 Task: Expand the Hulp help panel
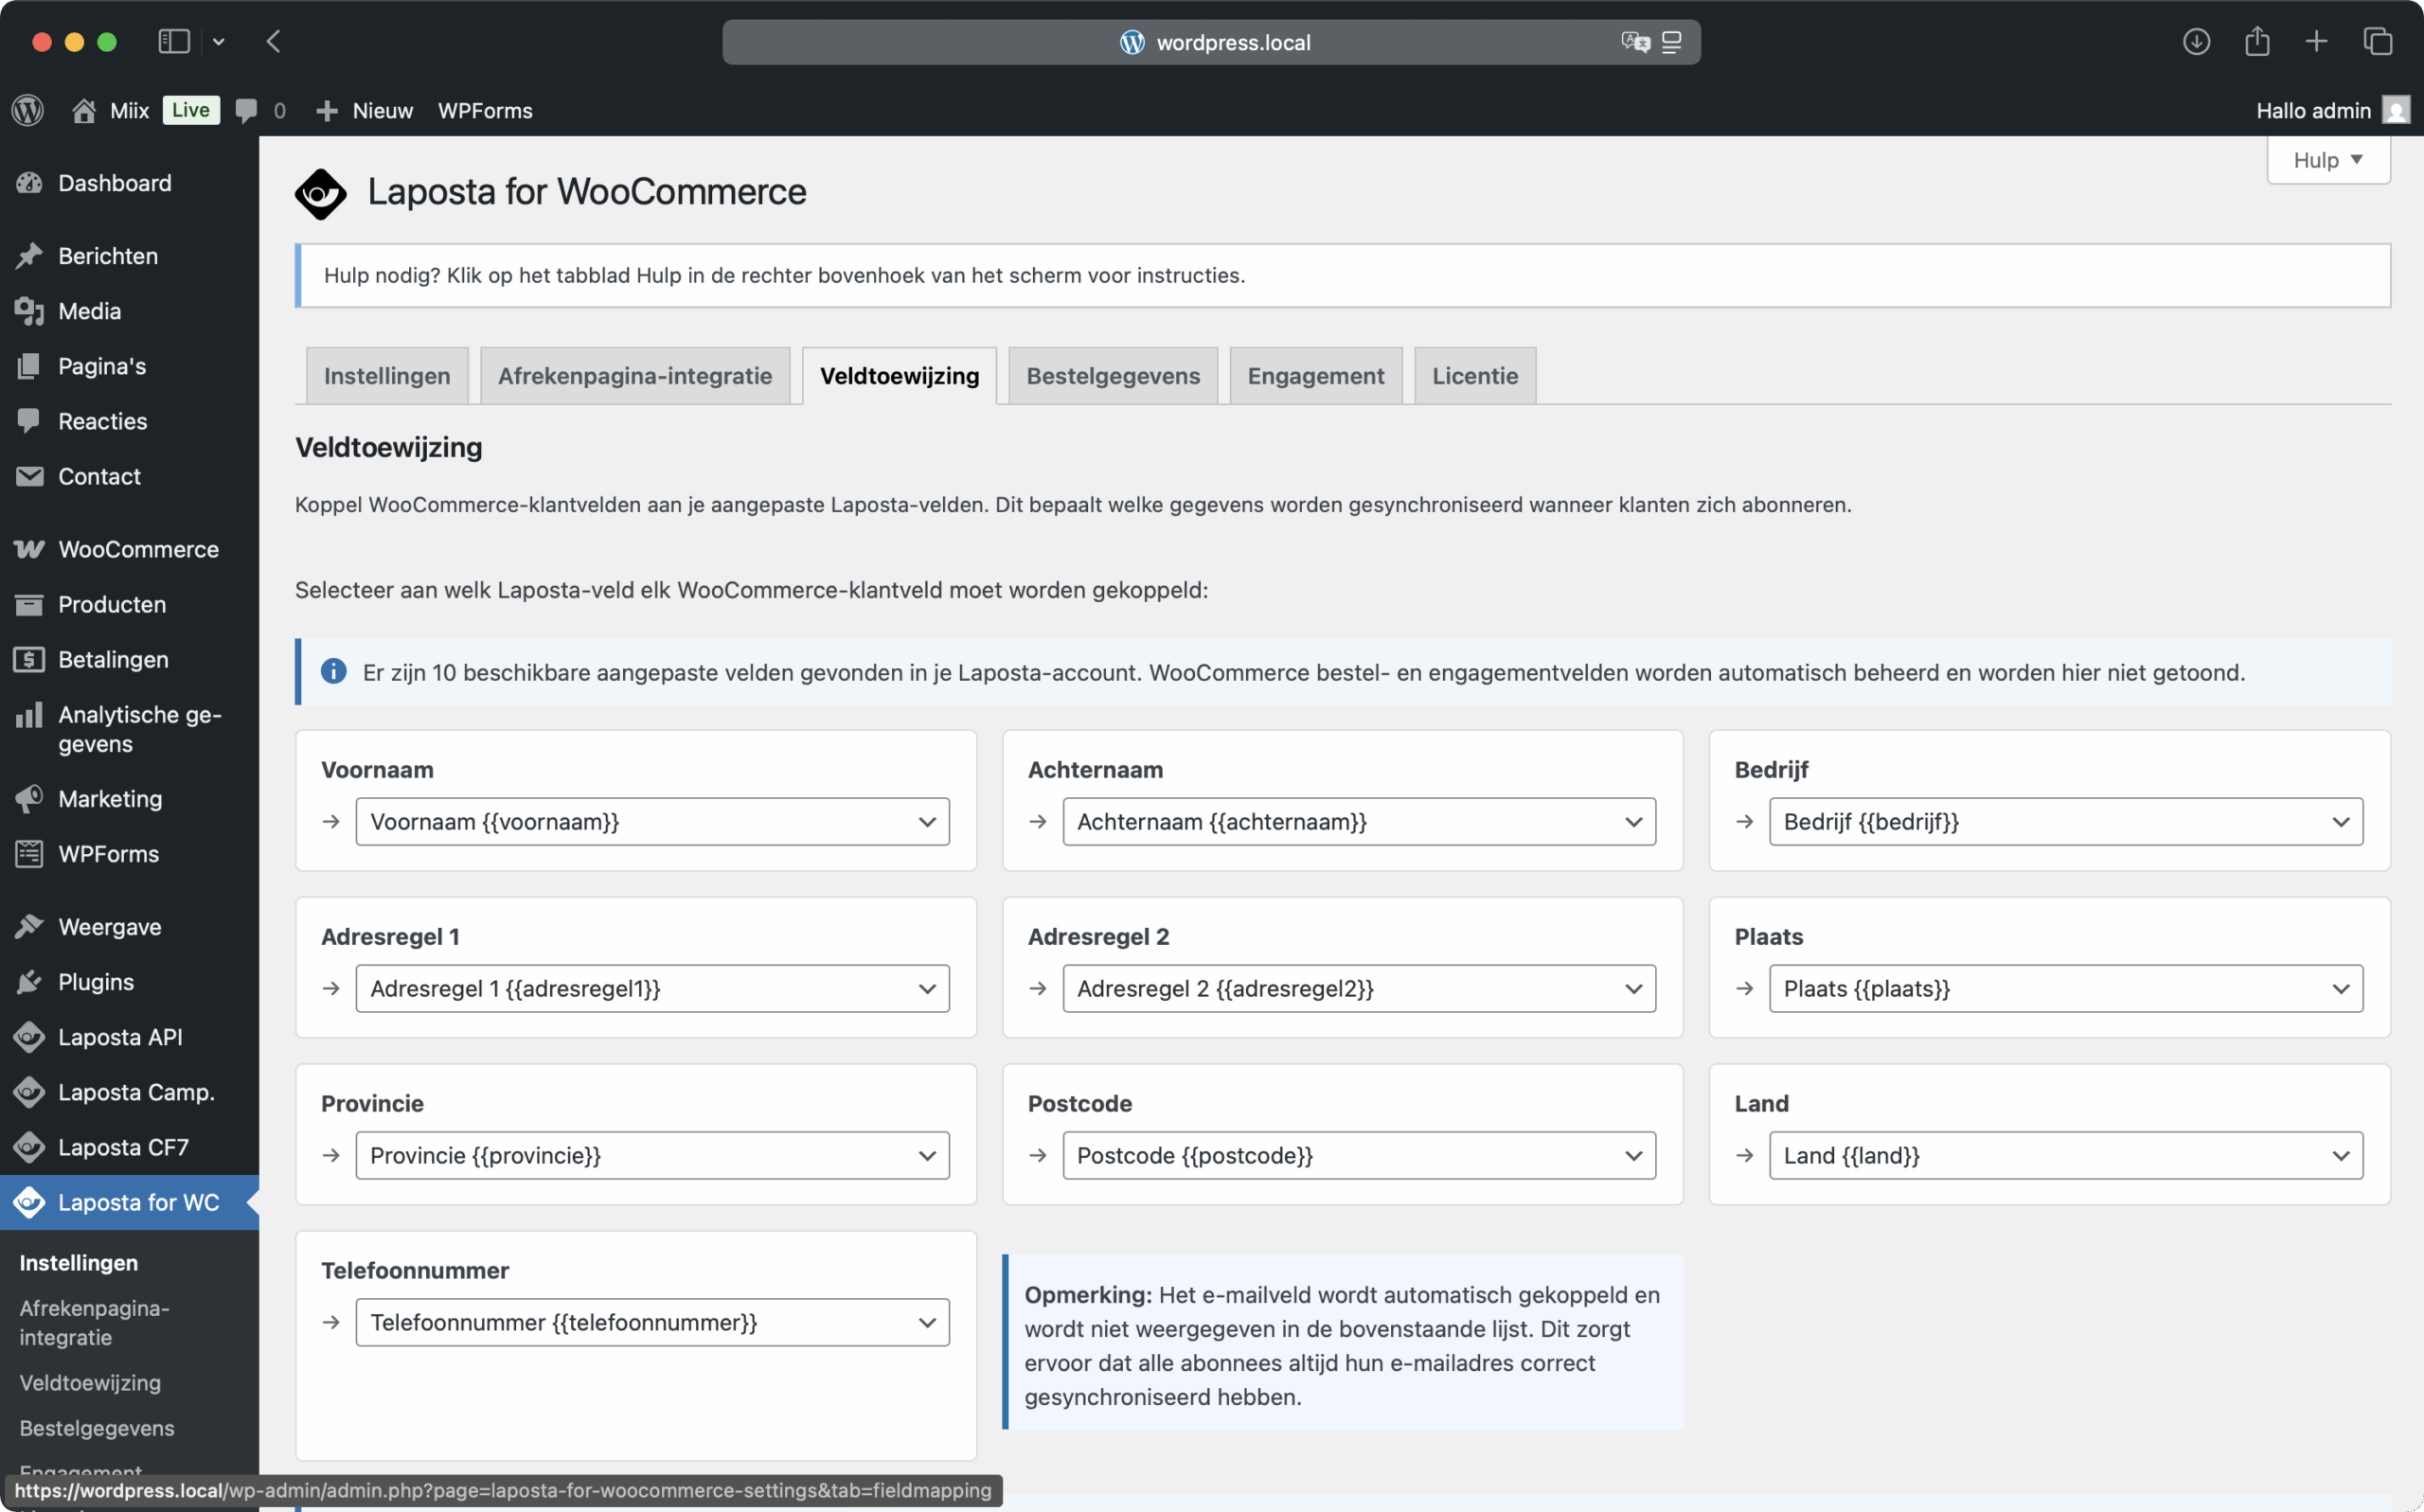[2328, 160]
